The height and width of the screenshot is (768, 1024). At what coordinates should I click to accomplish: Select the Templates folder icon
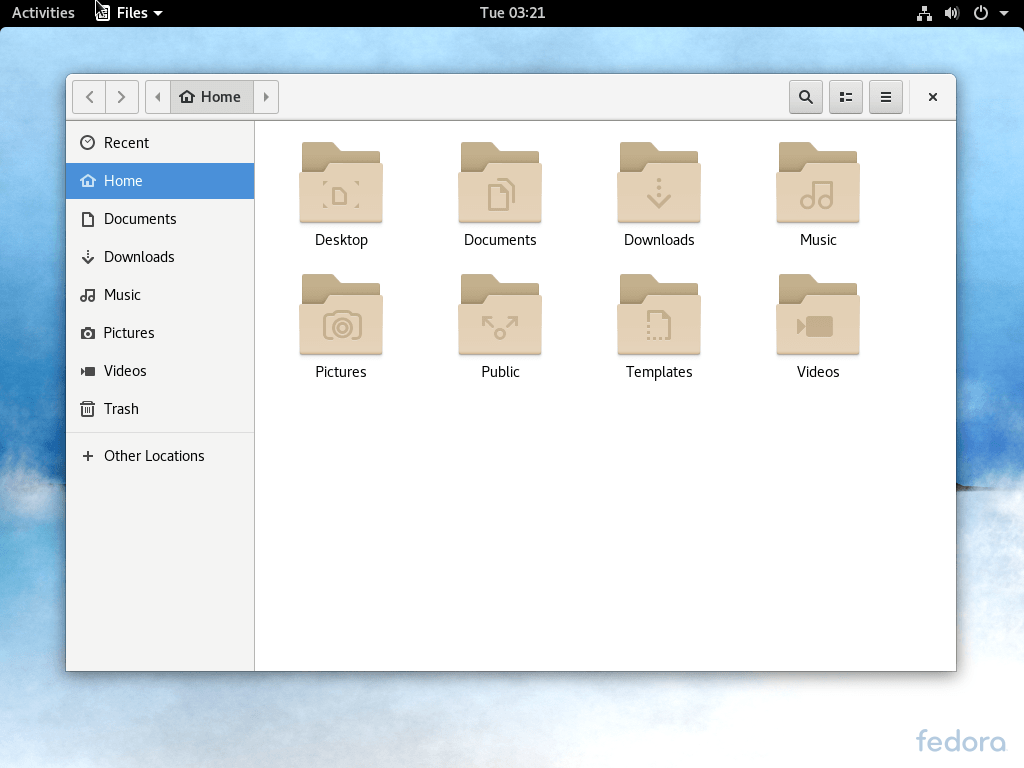click(x=659, y=315)
